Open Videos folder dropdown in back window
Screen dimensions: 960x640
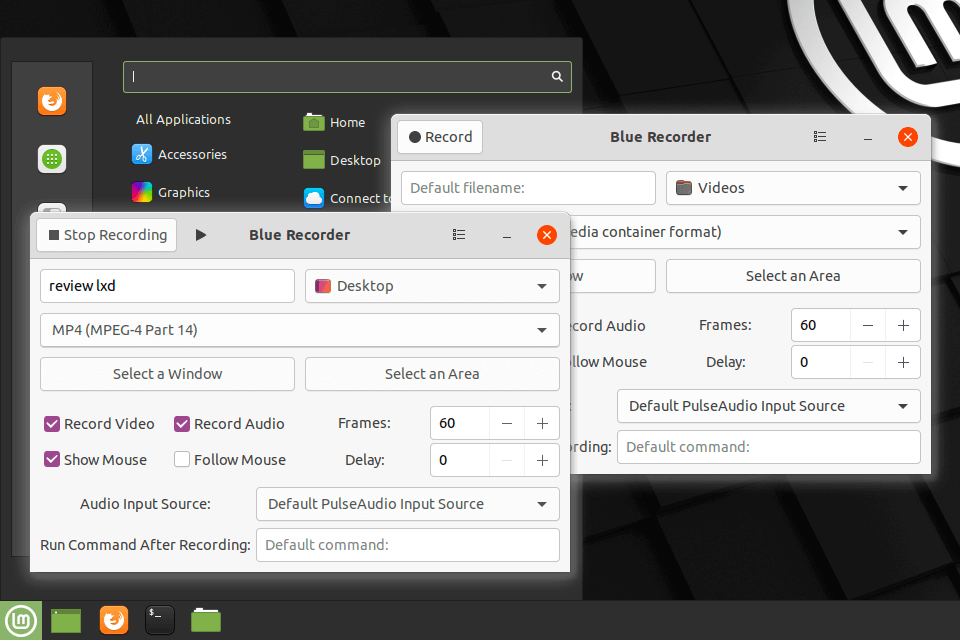click(793, 188)
